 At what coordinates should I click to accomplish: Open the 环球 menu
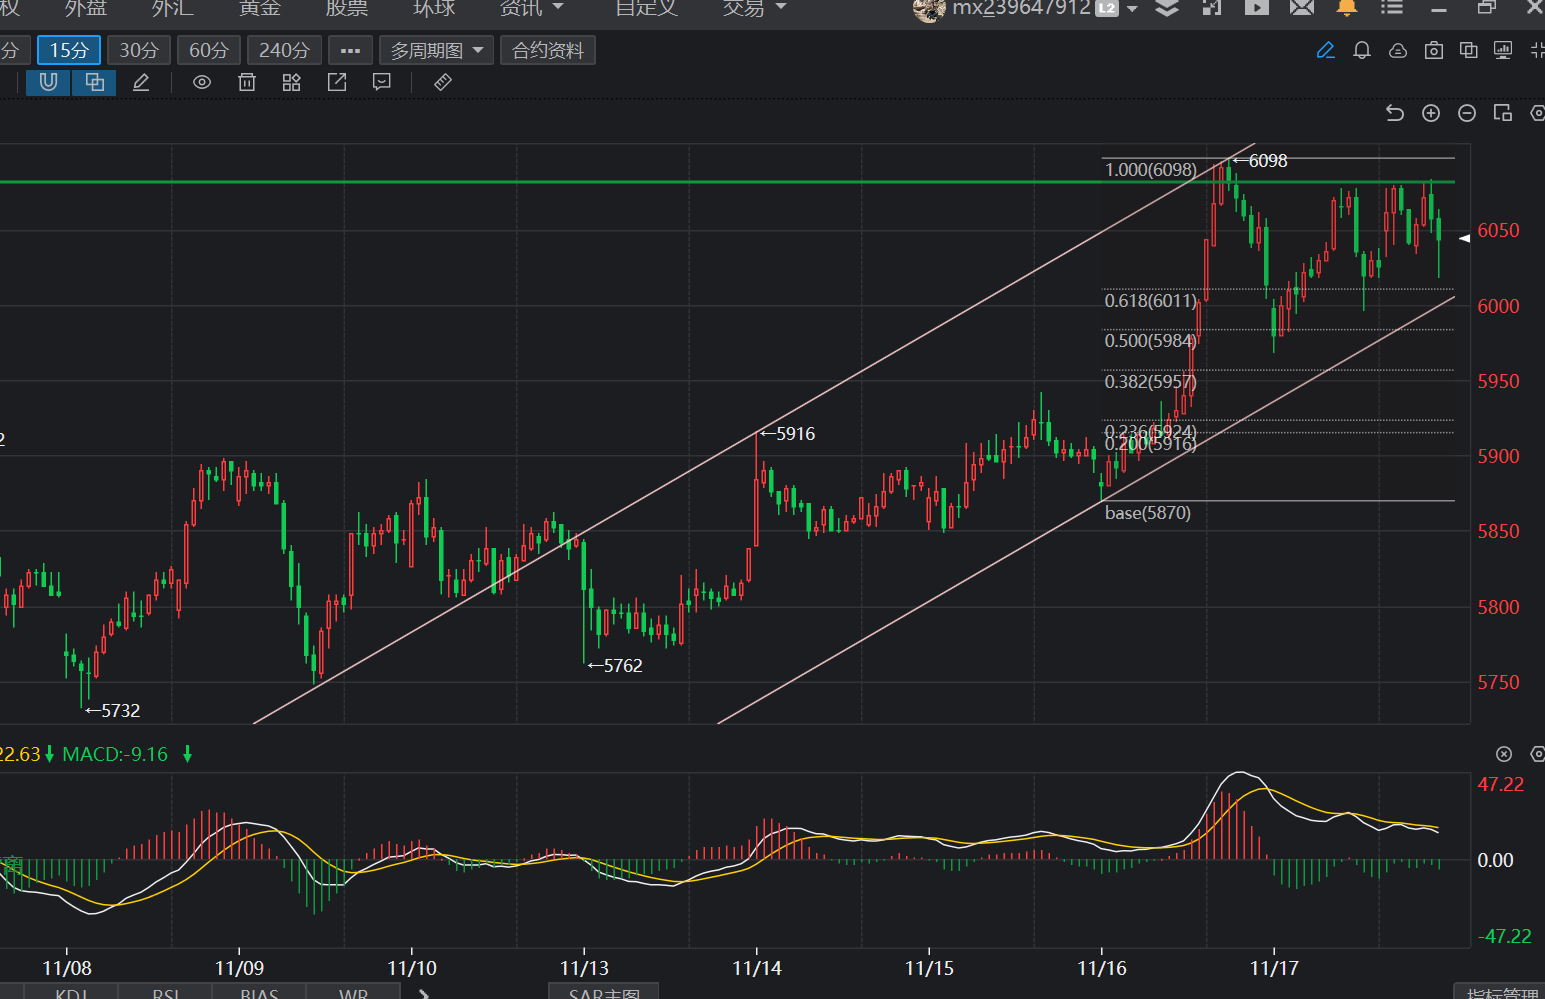(434, 8)
